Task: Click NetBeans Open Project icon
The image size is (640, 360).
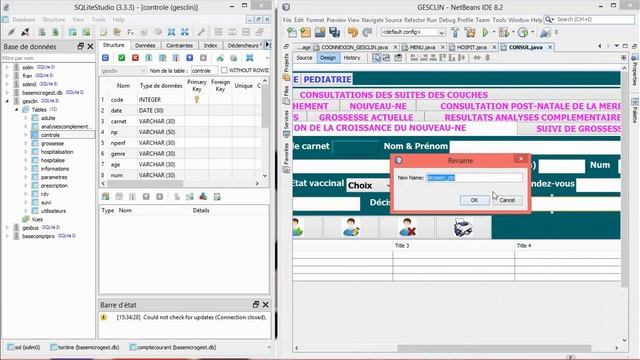Action: tap(320, 32)
